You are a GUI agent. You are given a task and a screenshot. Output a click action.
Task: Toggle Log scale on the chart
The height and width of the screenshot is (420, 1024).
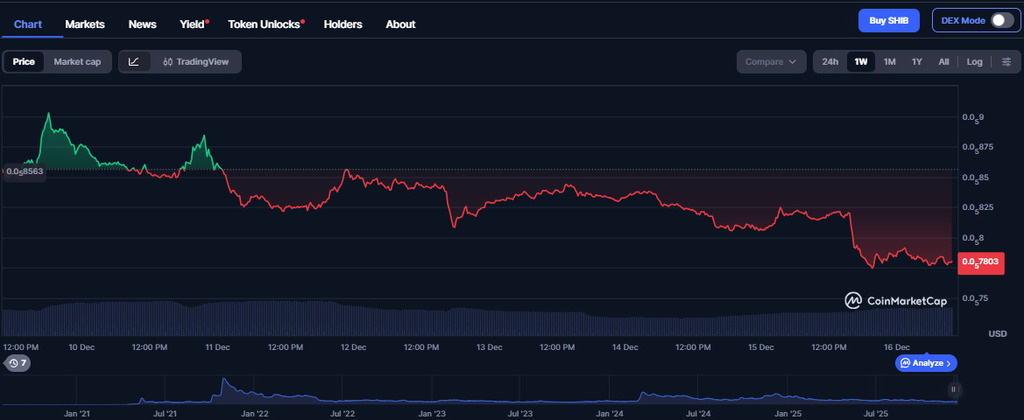click(x=974, y=62)
